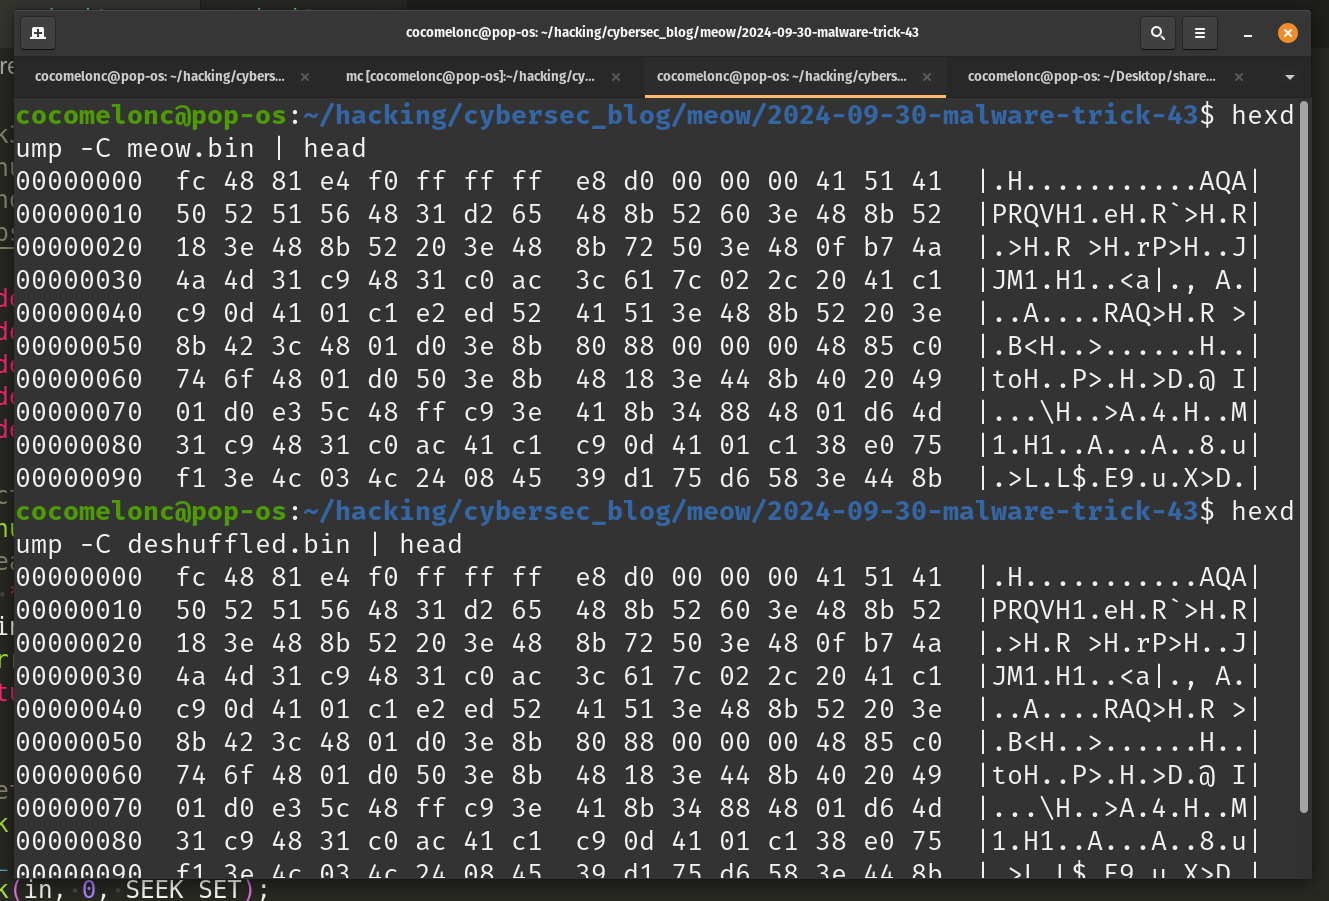1329x901 pixels.
Task: Click offset 00000030 in meow.bin dump
Action: tap(79, 280)
